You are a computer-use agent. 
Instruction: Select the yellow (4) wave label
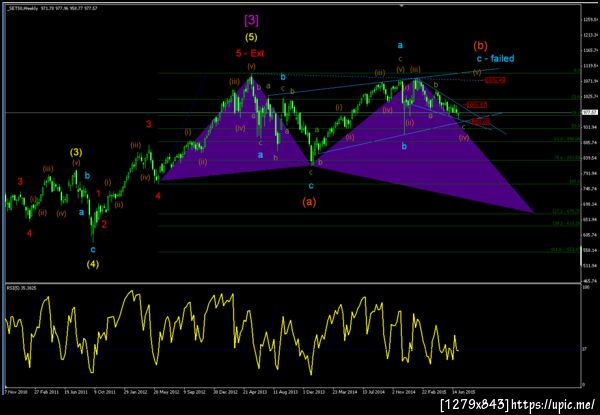click(93, 264)
